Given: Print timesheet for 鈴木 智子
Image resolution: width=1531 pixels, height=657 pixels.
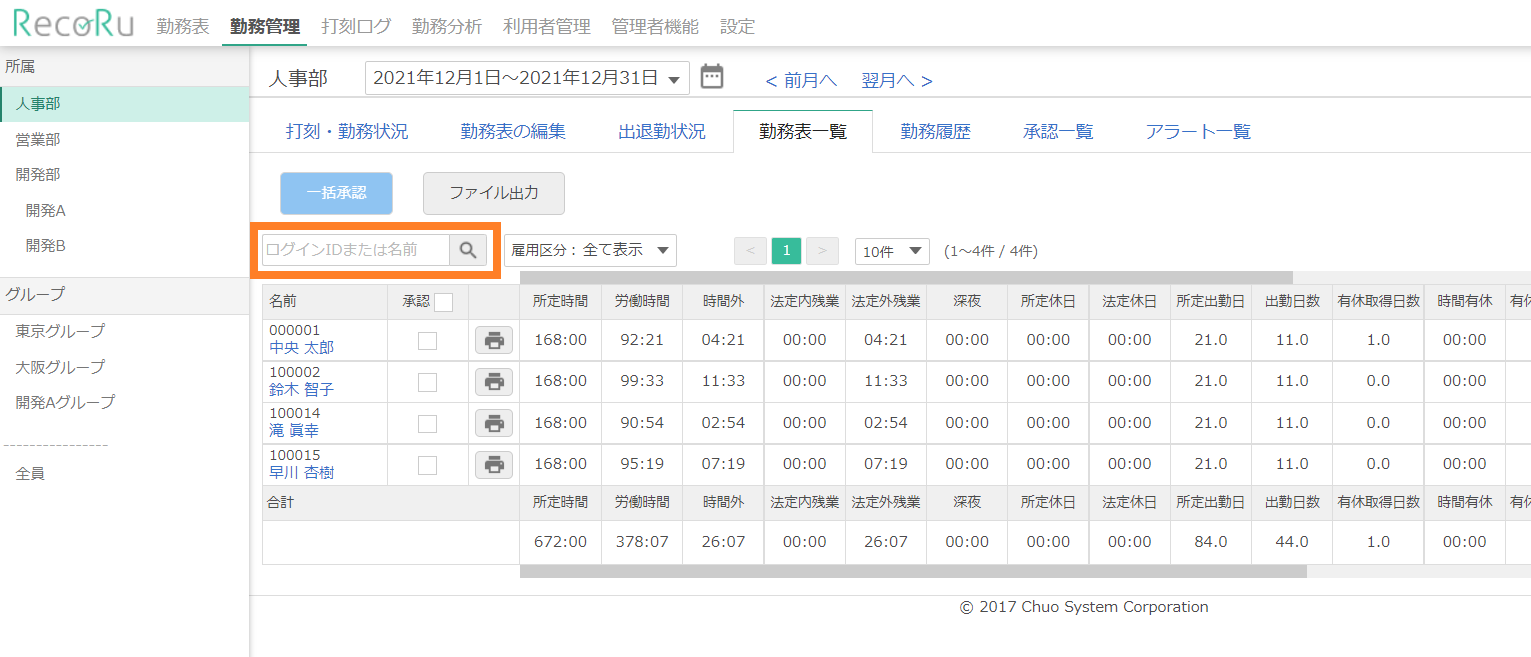Looking at the screenshot, I should click(x=493, y=381).
